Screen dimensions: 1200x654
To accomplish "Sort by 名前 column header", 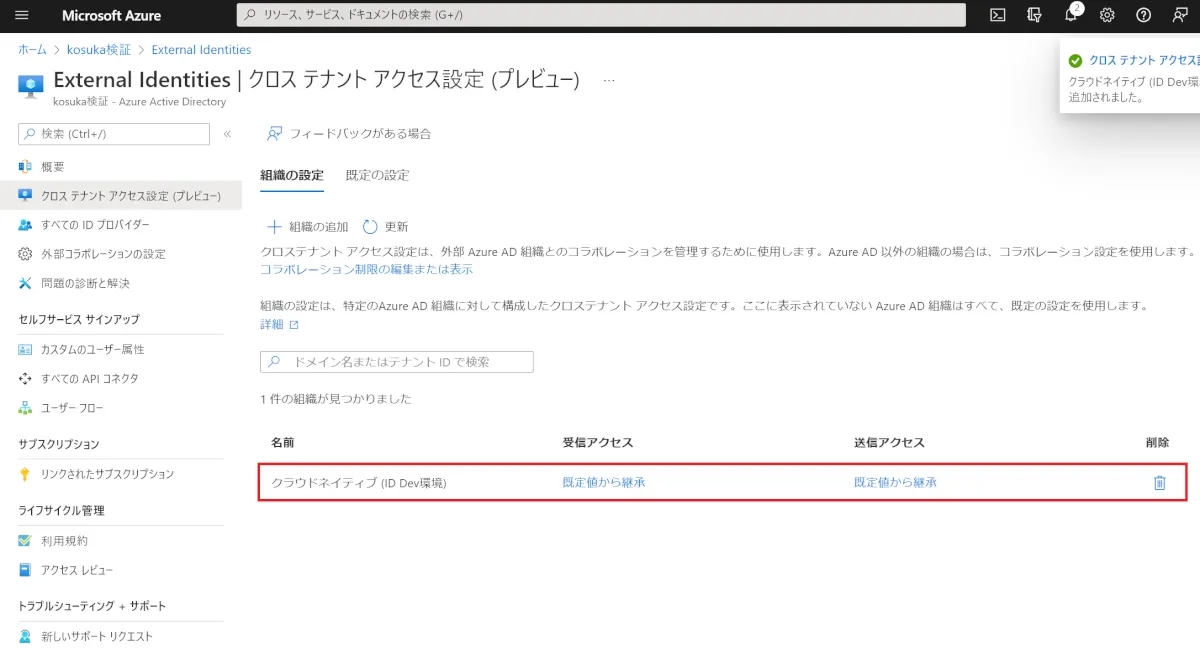I will [282, 442].
